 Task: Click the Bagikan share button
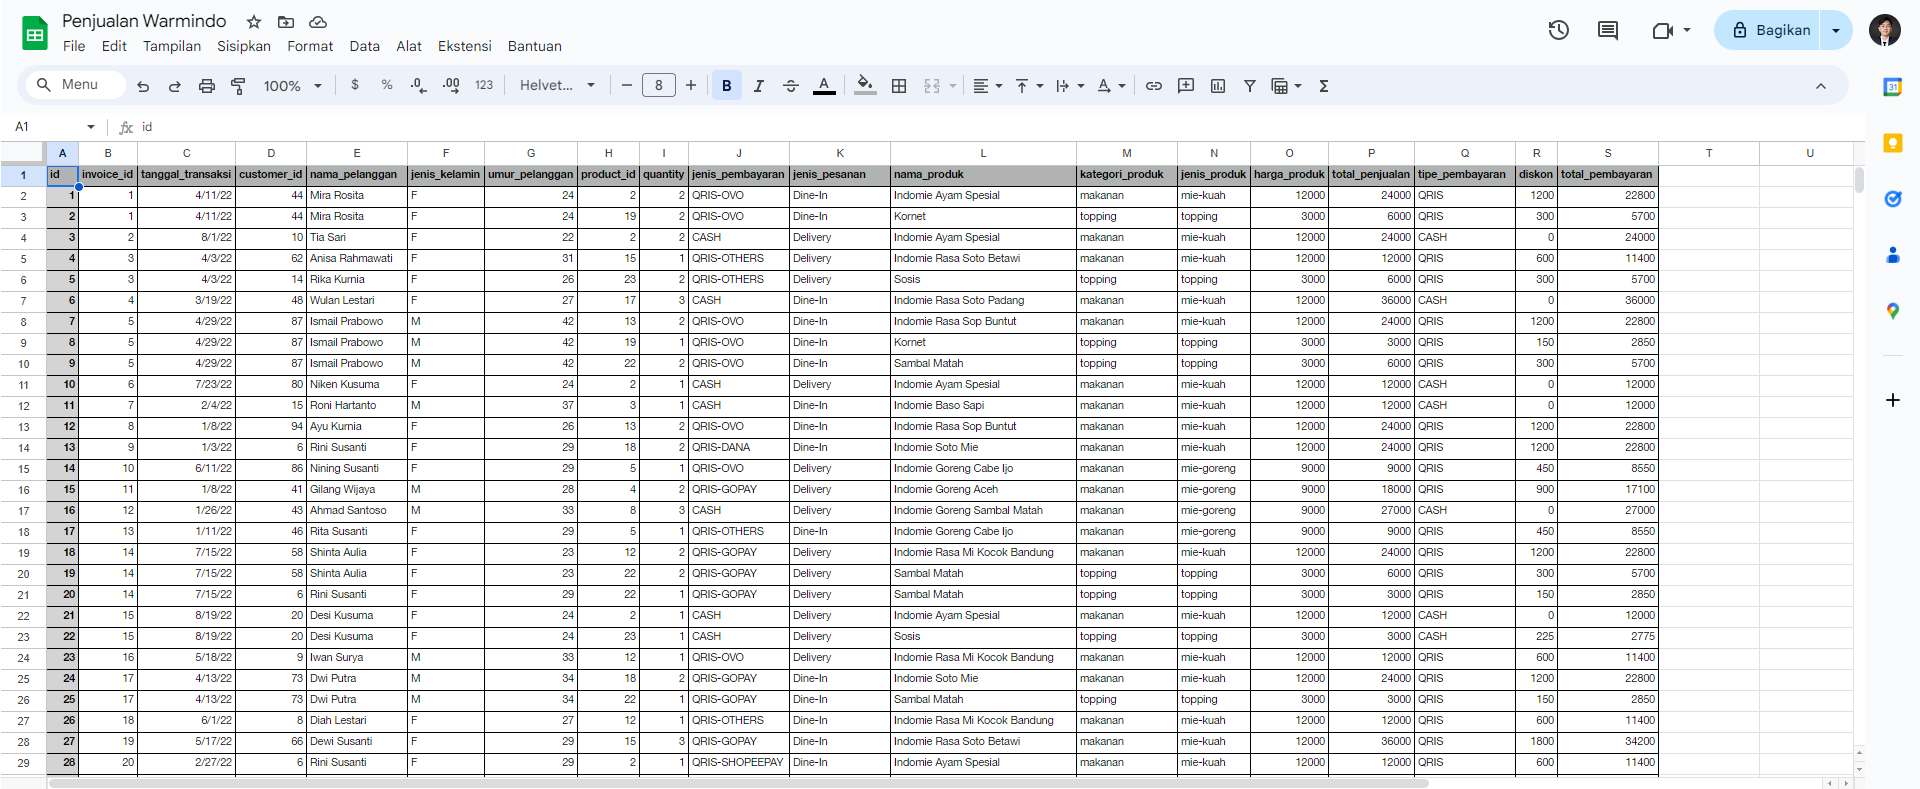point(1770,30)
